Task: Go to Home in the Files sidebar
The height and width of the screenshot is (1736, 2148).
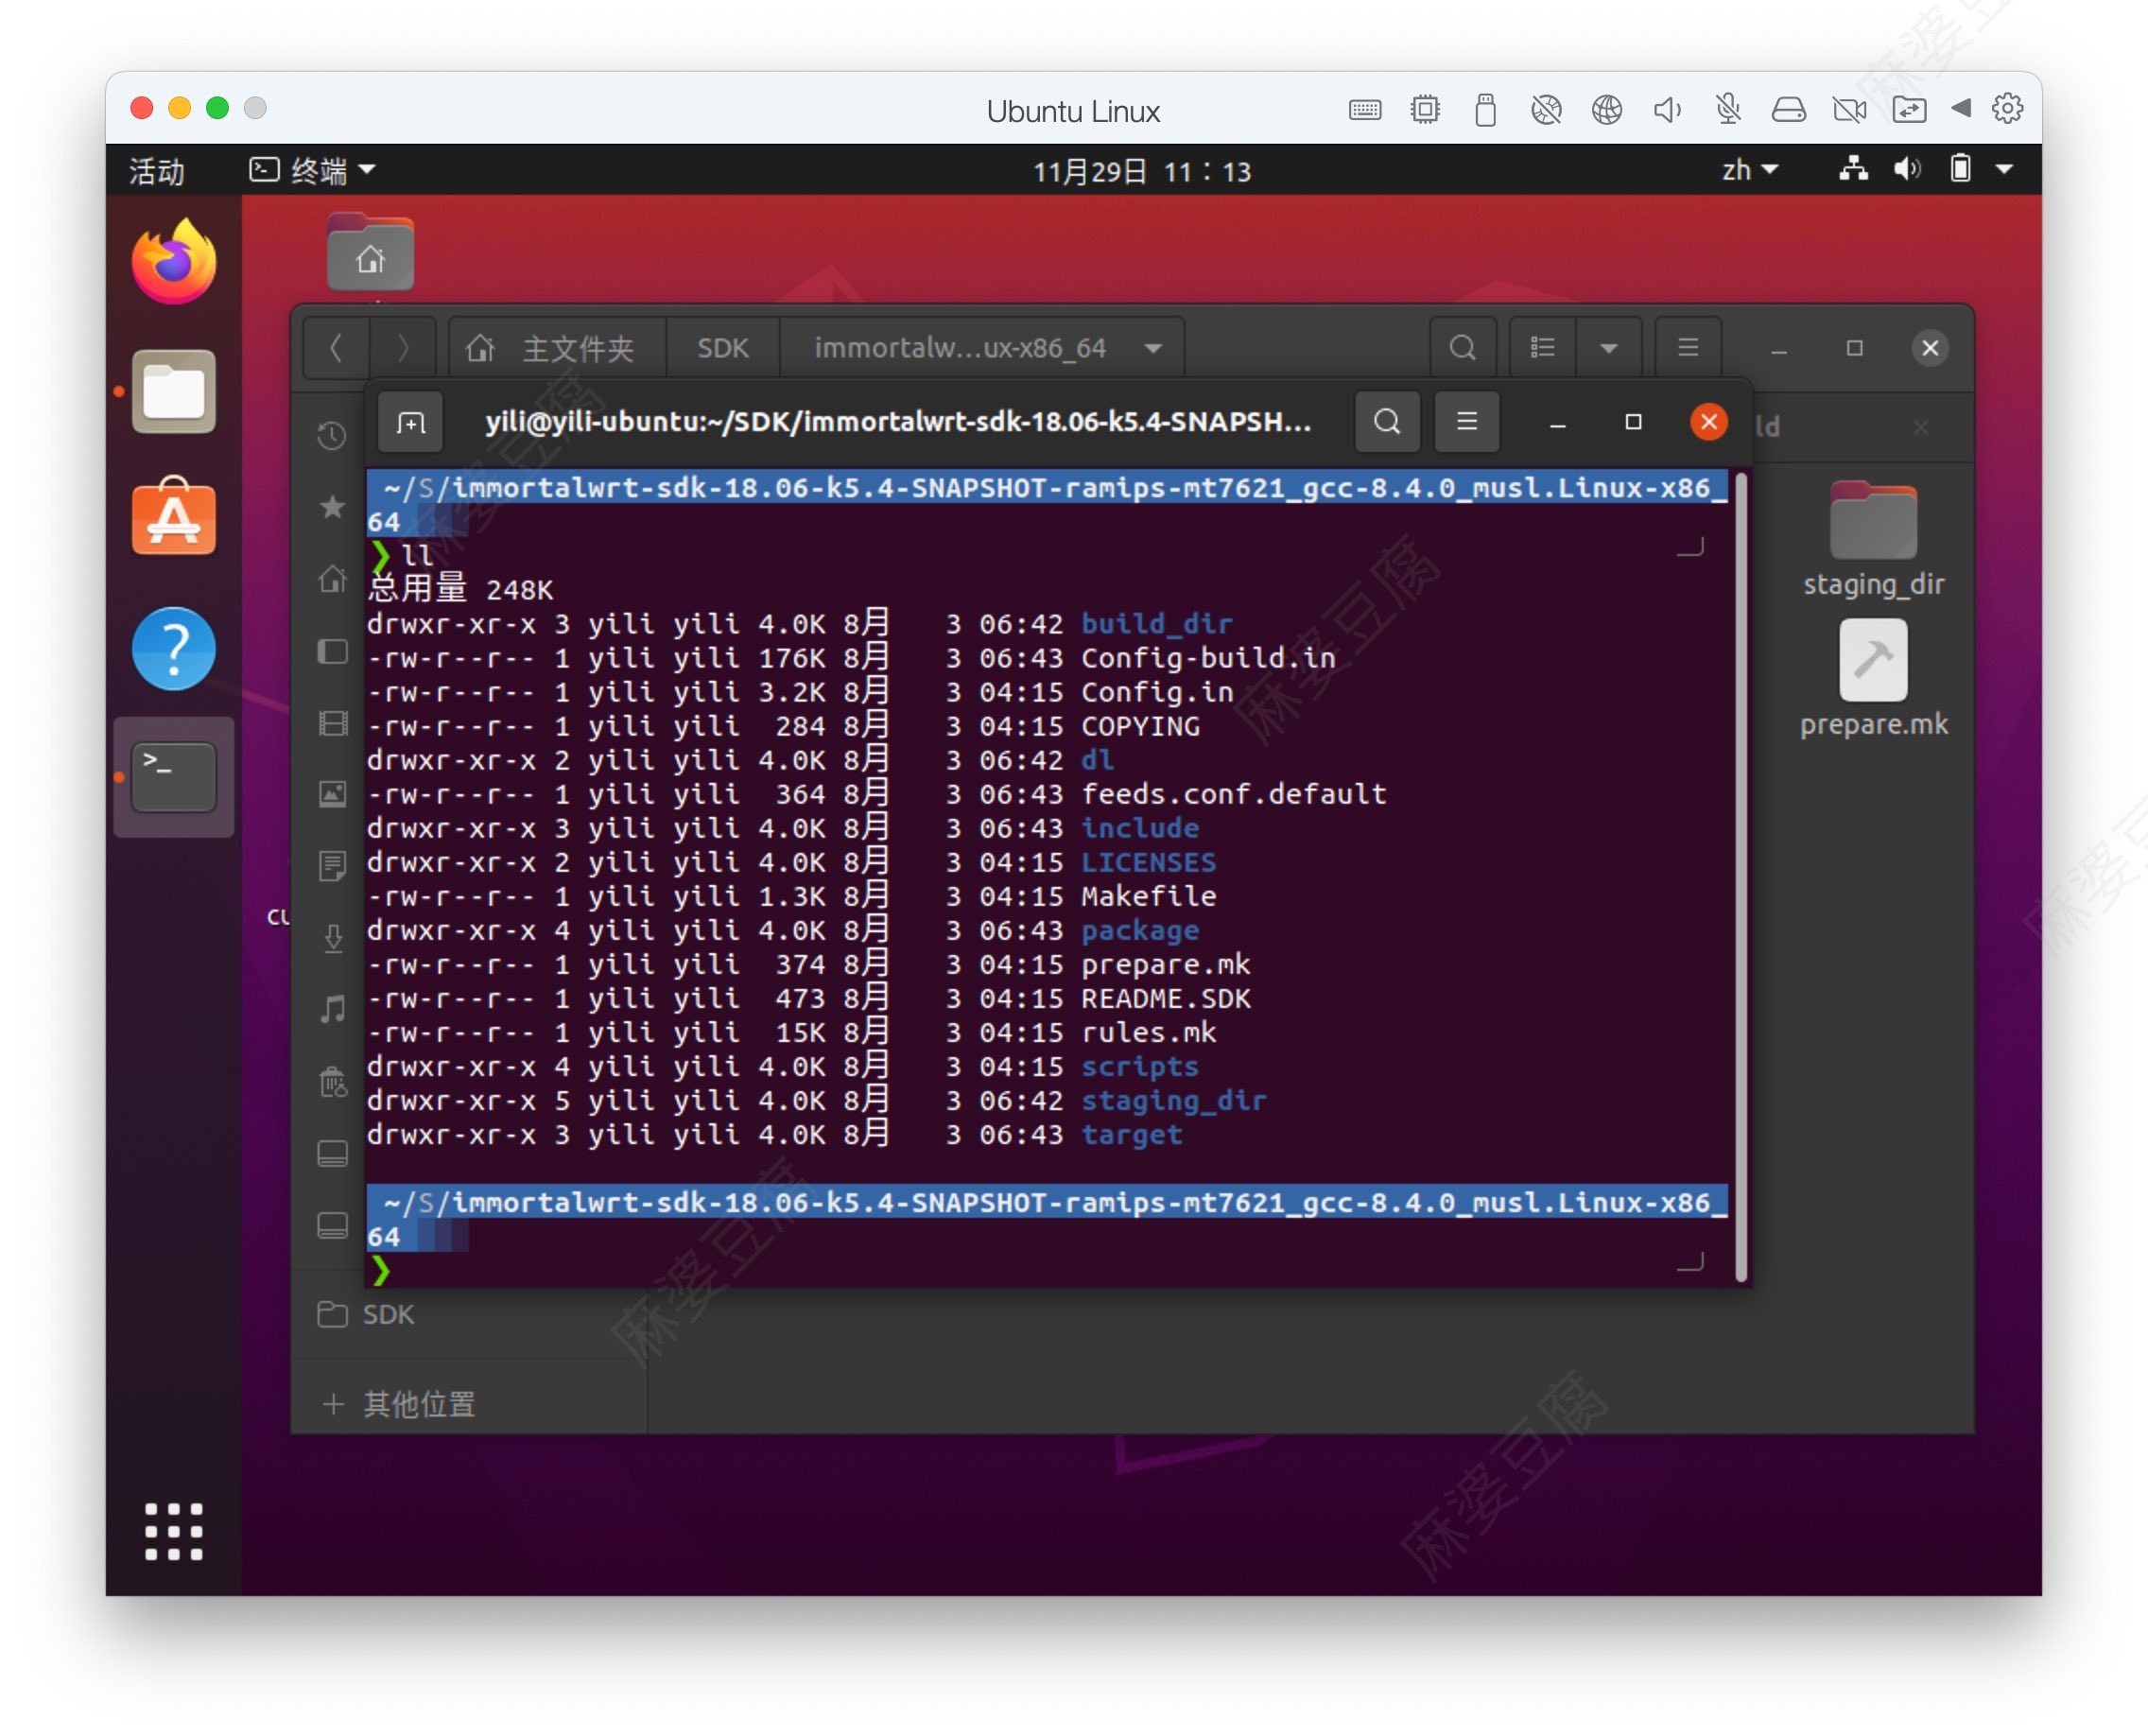Action: 332,579
